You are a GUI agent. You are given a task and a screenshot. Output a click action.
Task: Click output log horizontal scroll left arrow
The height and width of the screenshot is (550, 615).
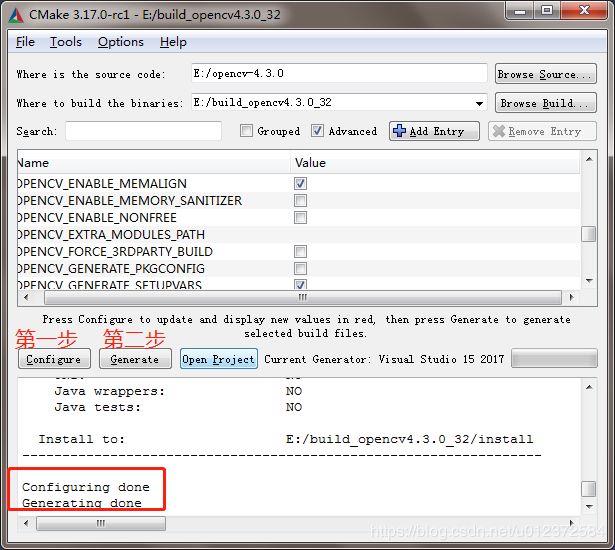pyautogui.click(x=26, y=523)
